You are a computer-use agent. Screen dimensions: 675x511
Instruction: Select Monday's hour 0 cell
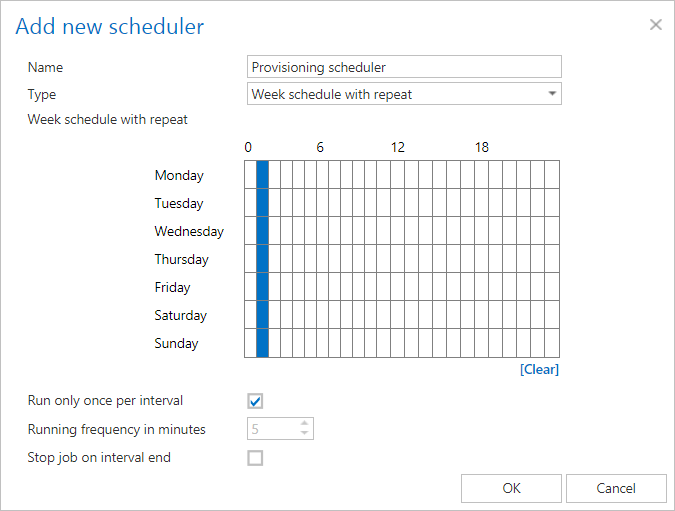[251, 174]
